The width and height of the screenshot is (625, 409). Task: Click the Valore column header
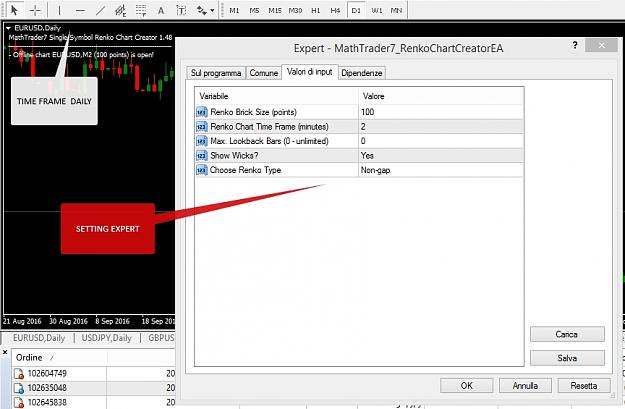point(441,96)
